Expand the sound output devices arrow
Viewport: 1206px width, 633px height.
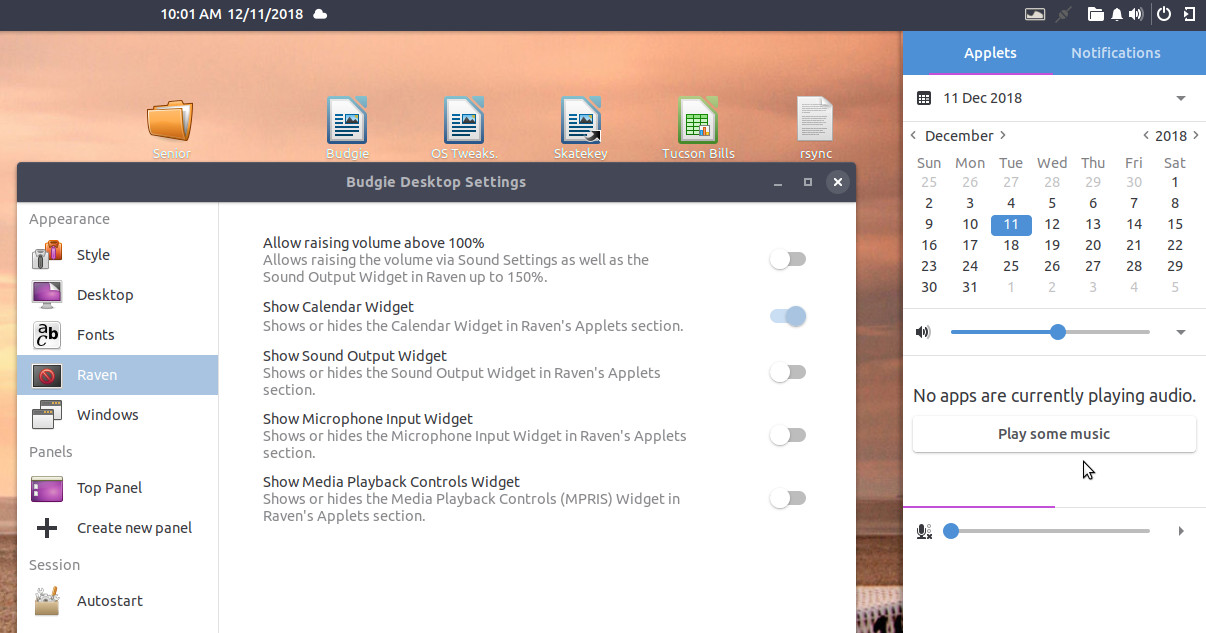(1180, 332)
